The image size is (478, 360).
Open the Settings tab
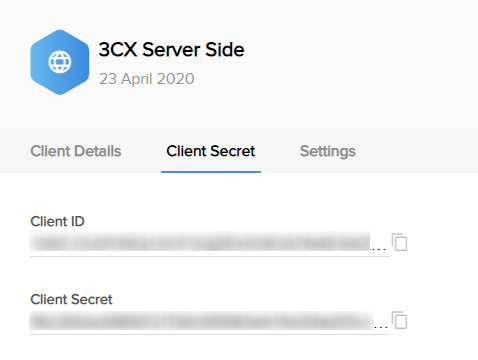click(x=328, y=151)
